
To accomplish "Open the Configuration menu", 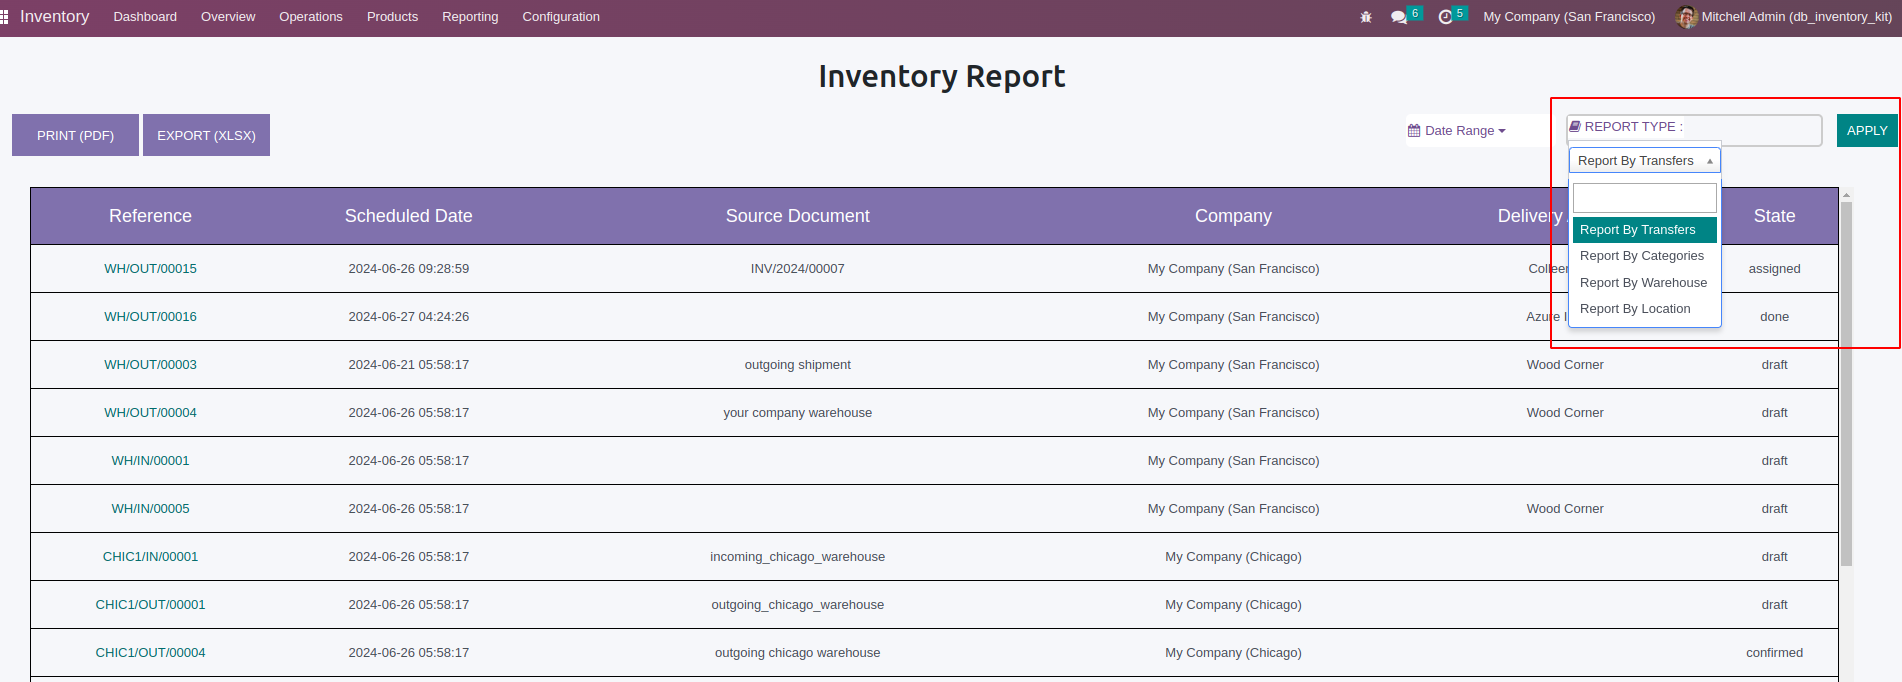I will point(560,17).
